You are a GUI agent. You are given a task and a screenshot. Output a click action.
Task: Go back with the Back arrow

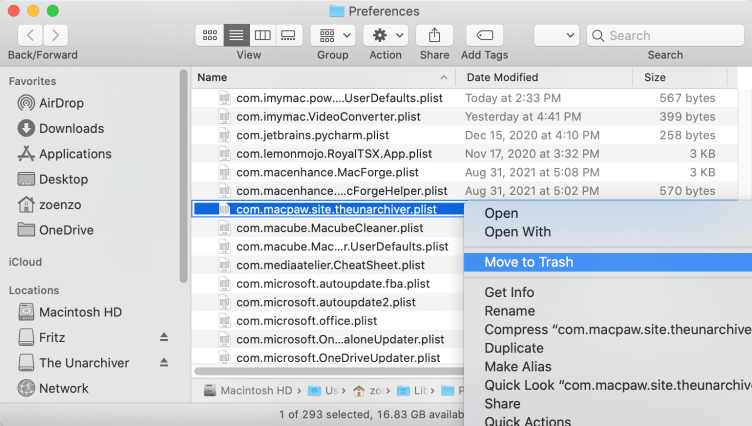tap(30, 35)
